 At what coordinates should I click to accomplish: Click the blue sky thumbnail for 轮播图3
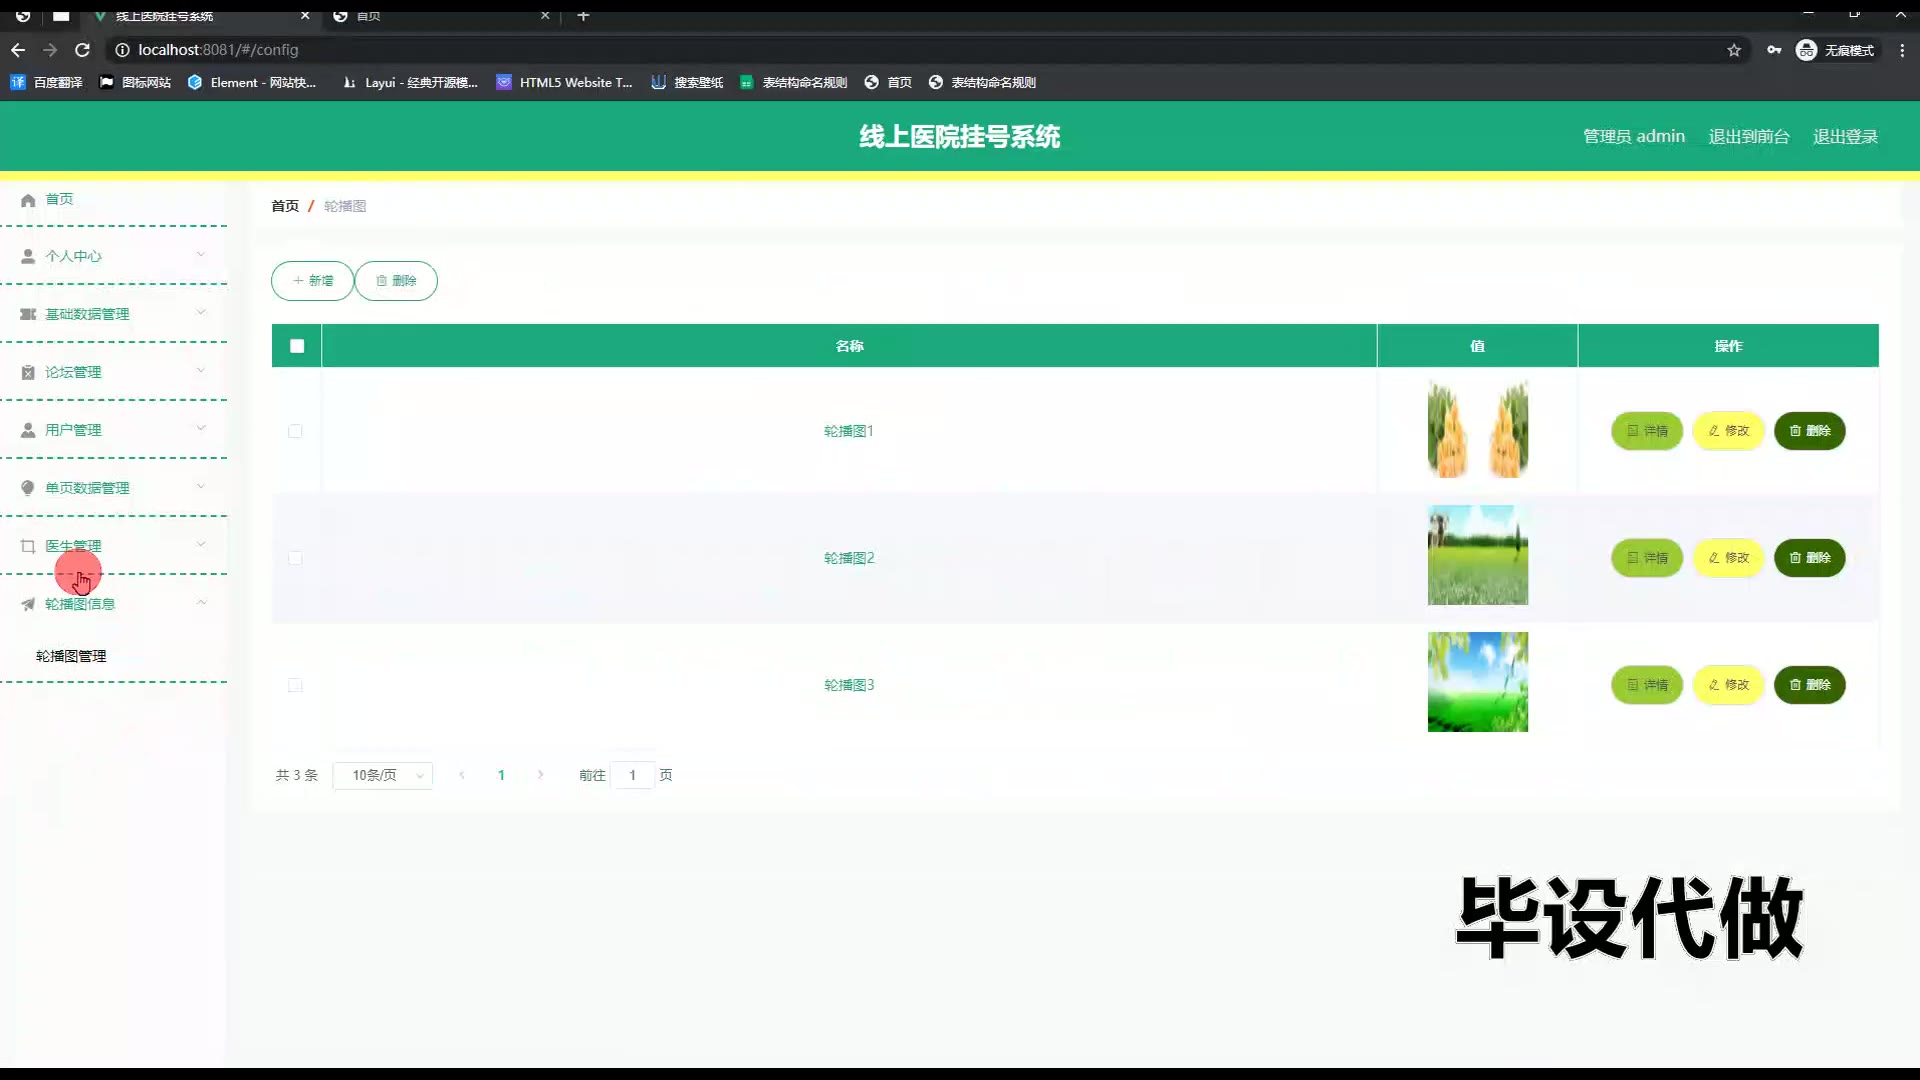[1478, 682]
